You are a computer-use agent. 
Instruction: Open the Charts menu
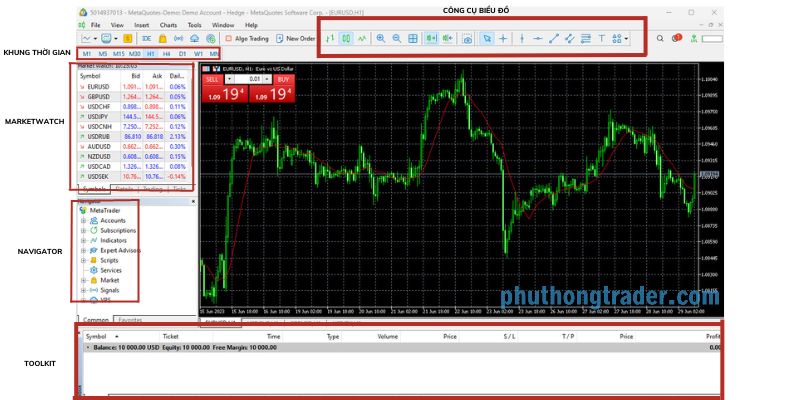click(x=168, y=25)
